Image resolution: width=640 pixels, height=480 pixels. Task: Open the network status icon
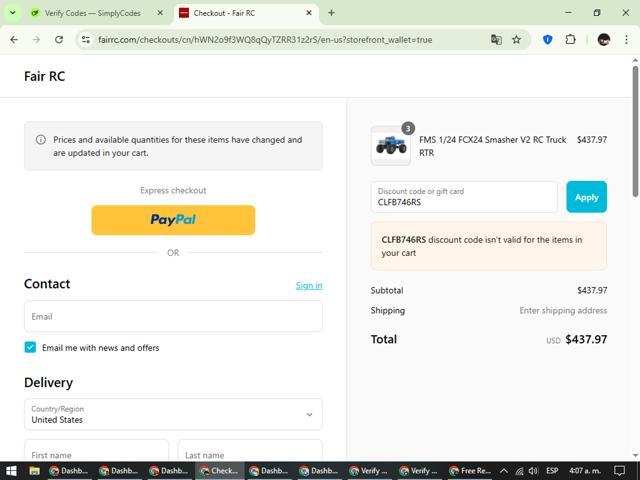(519, 471)
